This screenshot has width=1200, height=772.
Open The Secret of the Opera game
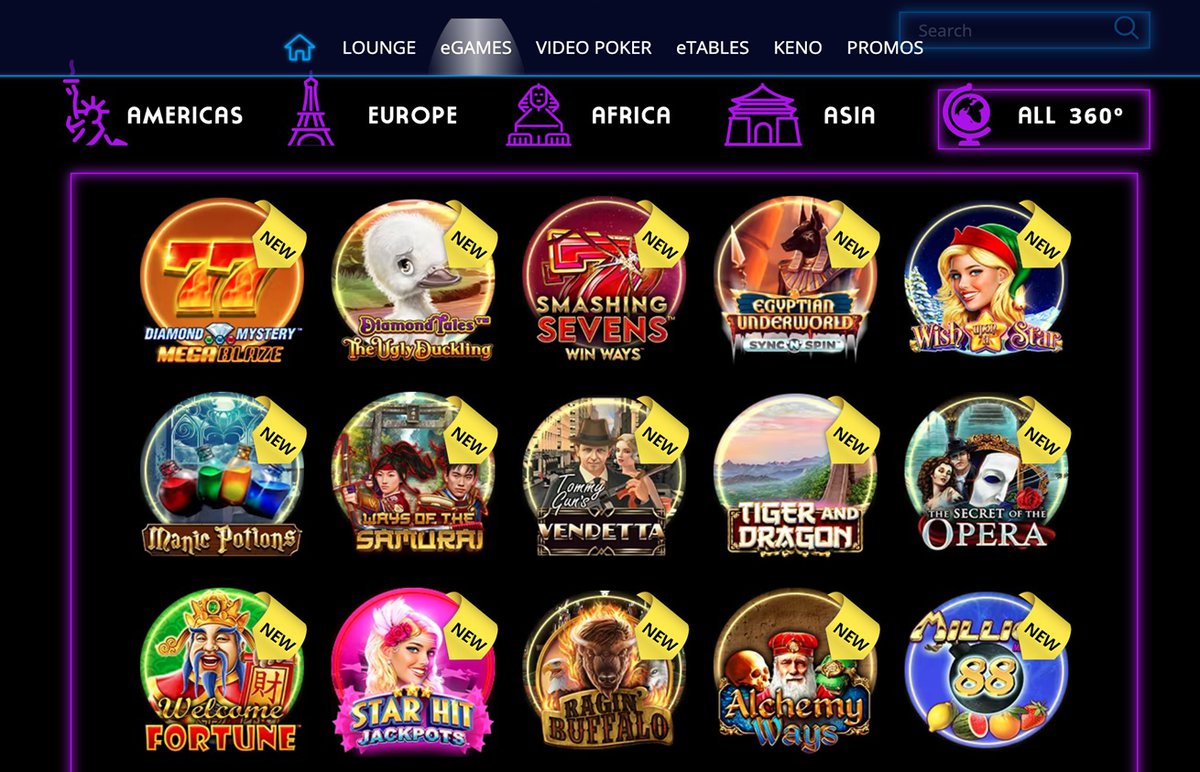[987, 475]
